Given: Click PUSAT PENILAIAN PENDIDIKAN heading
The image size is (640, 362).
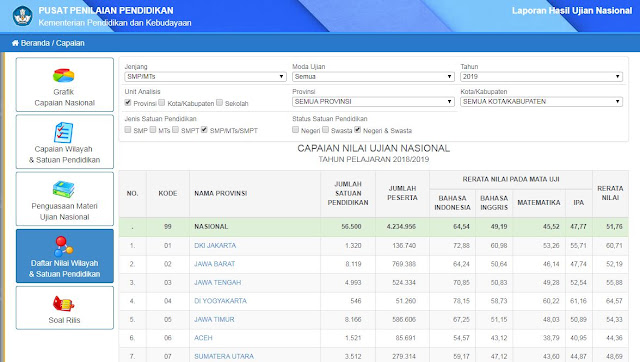Looking at the screenshot, I should click(x=106, y=11).
